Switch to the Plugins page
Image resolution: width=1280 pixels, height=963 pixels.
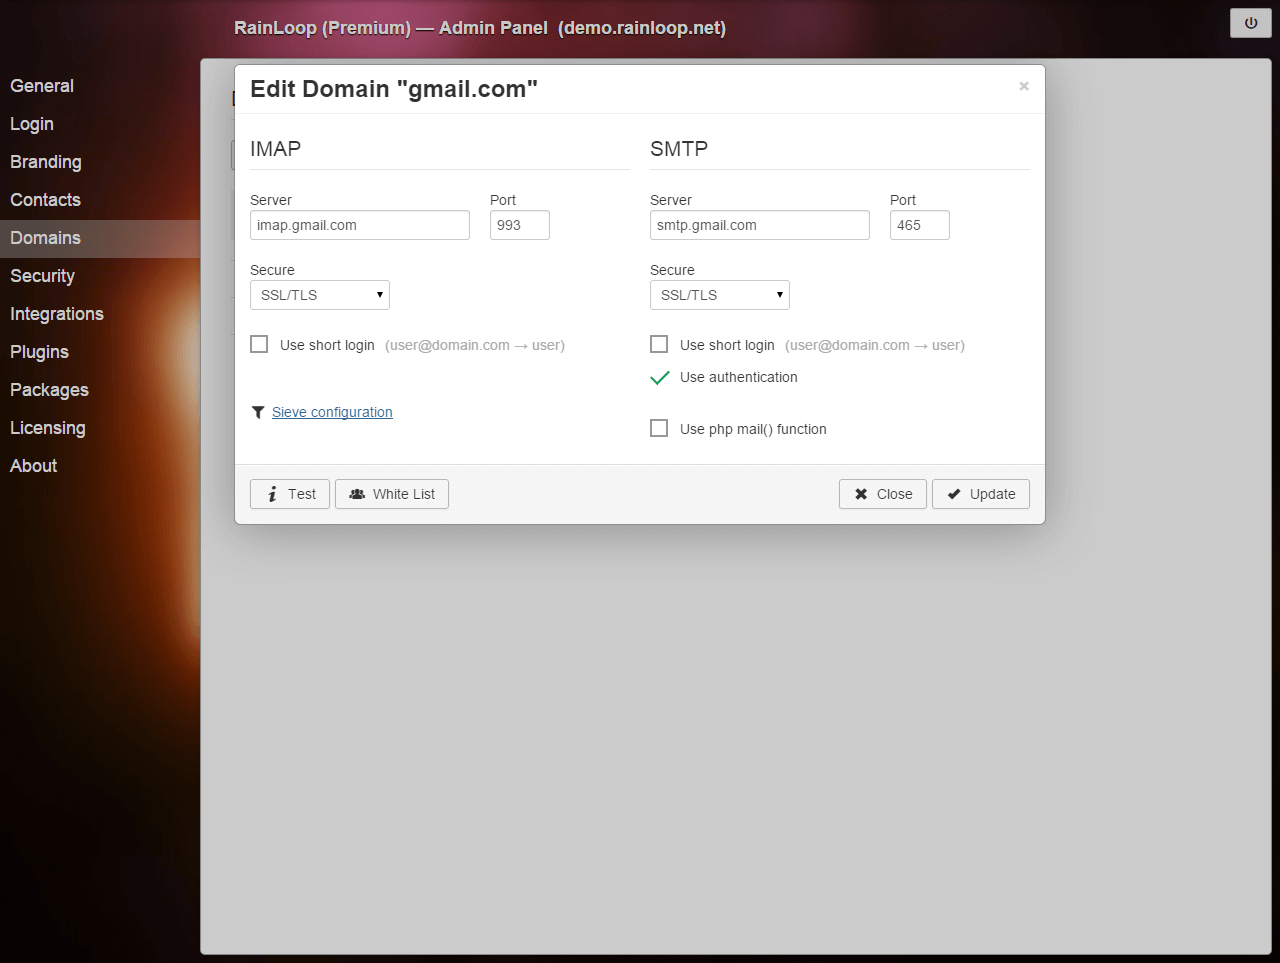point(39,352)
